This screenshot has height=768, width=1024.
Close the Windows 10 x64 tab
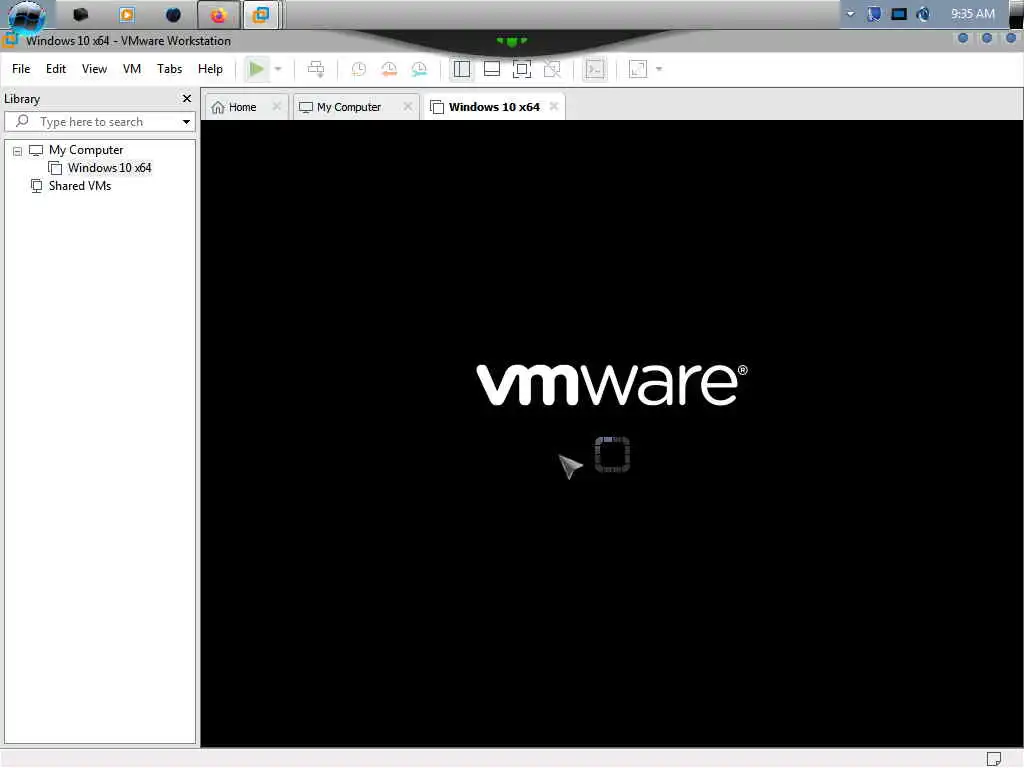click(x=554, y=106)
